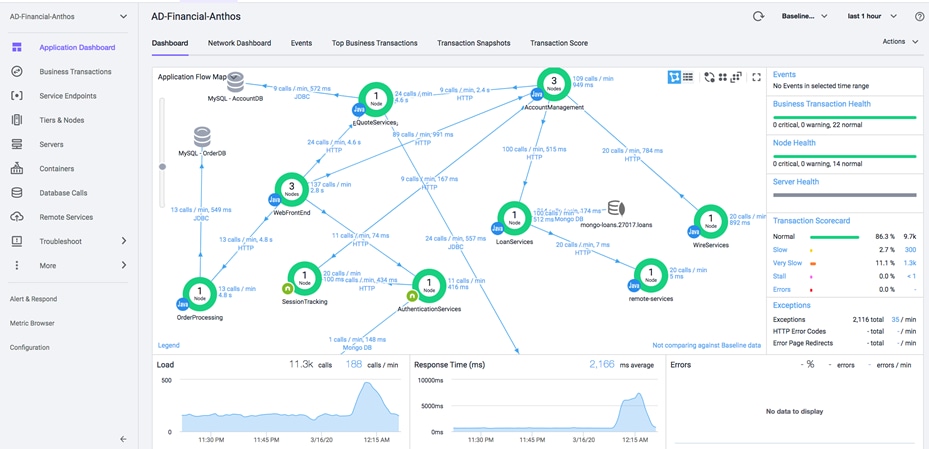
Task: Select the MySQL - OrderDB database icon
Action: (202, 137)
